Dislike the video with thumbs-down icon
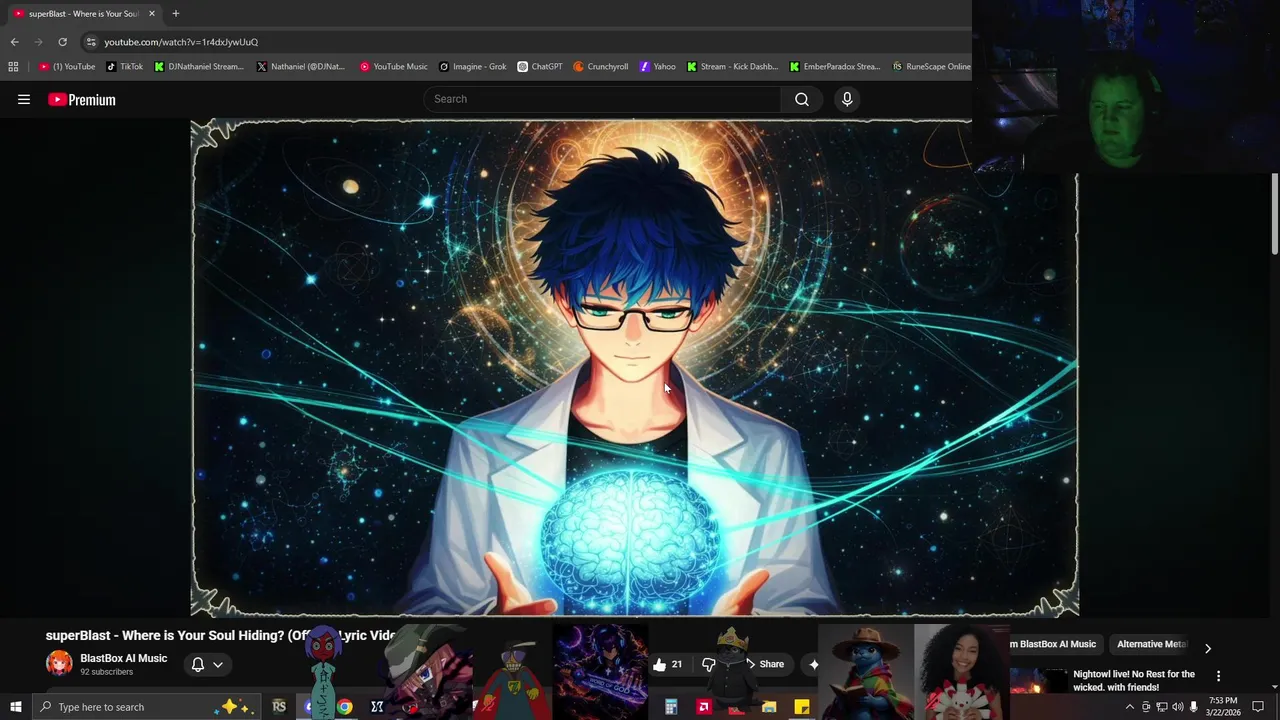The height and width of the screenshot is (720, 1280). (709, 664)
